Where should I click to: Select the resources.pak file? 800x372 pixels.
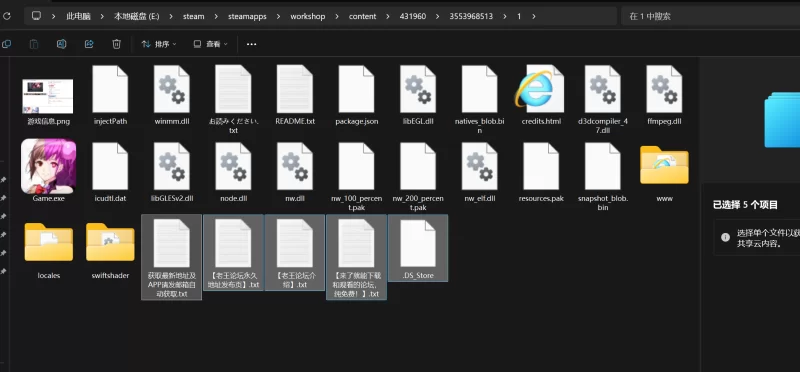click(x=541, y=172)
